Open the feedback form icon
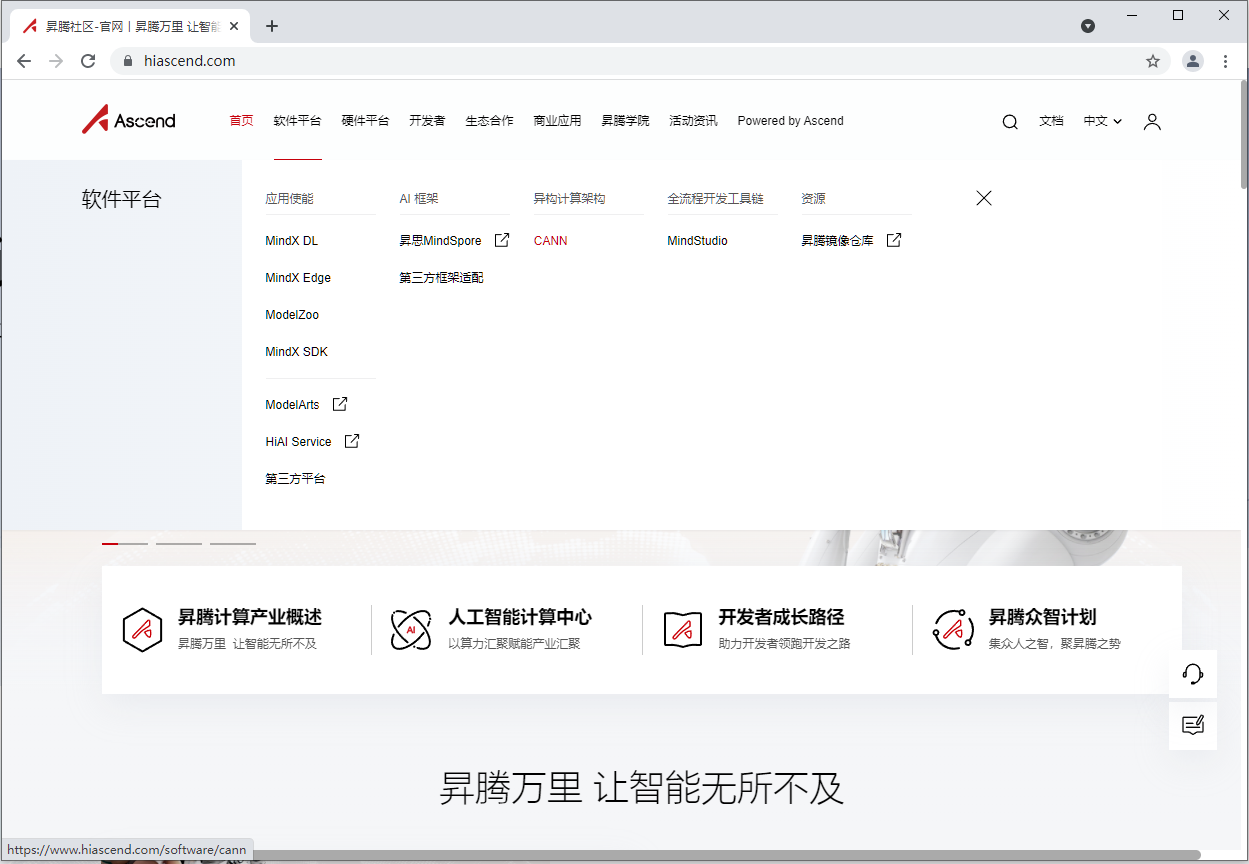Screen dimensions: 1249x864 click(1193, 726)
